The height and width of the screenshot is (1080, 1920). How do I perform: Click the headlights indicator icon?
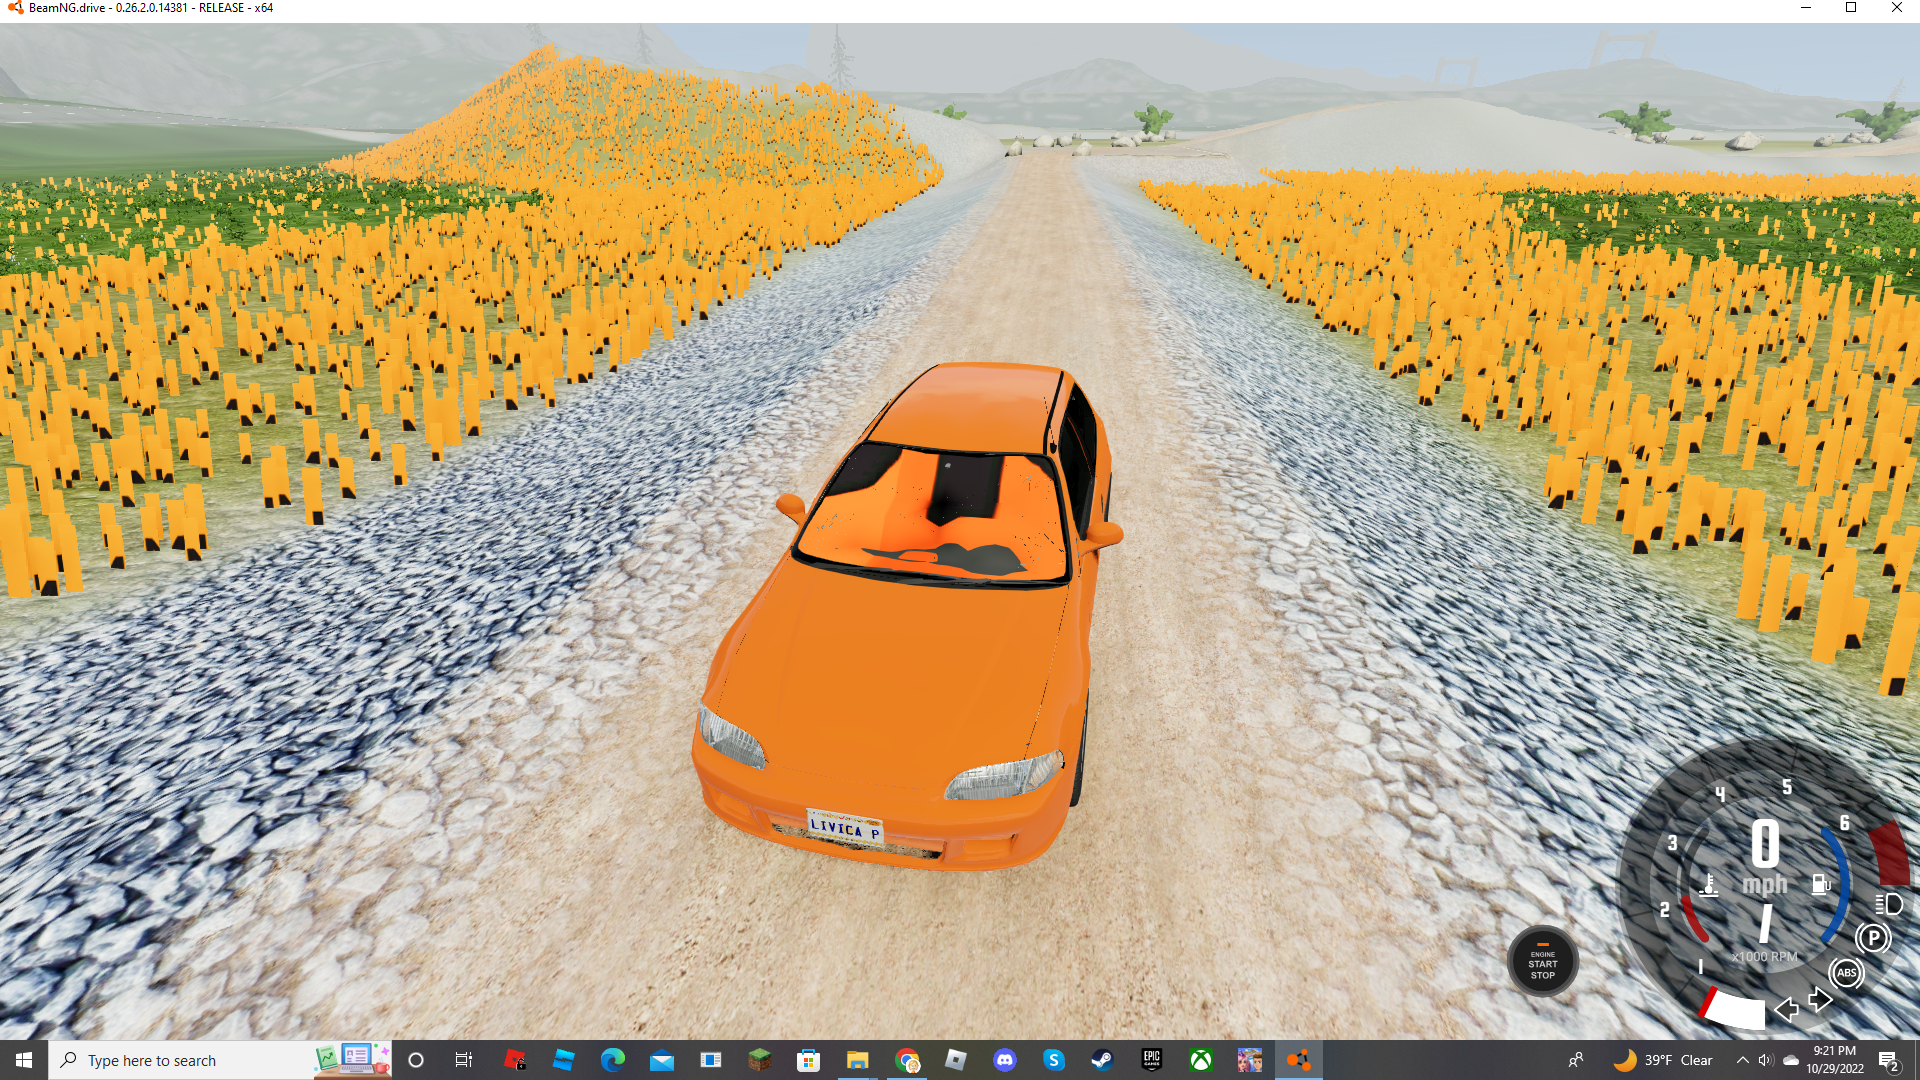click(x=1889, y=904)
